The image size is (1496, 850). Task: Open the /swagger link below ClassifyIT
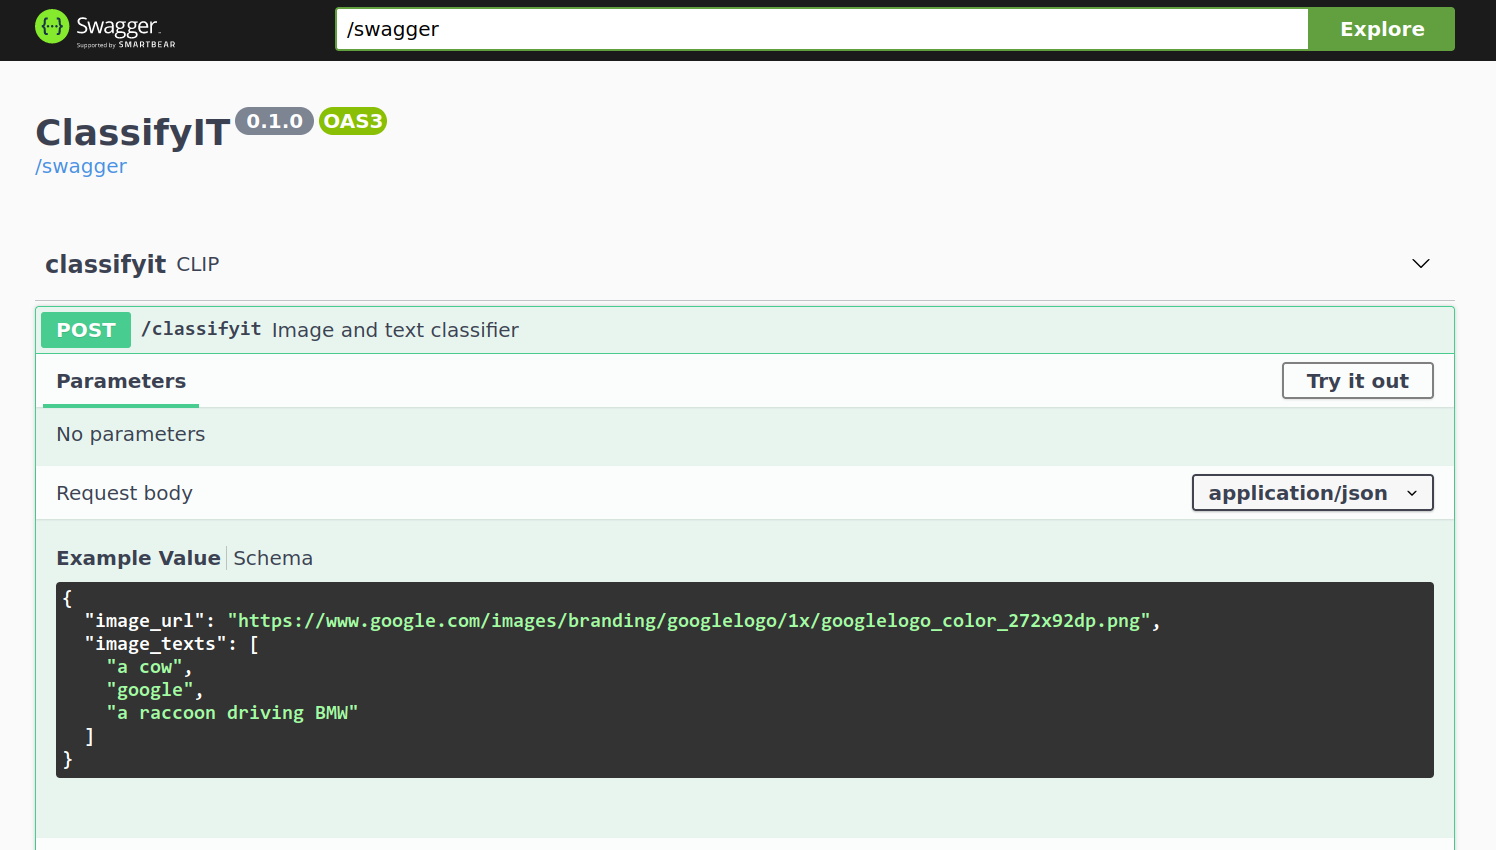tap(81, 166)
